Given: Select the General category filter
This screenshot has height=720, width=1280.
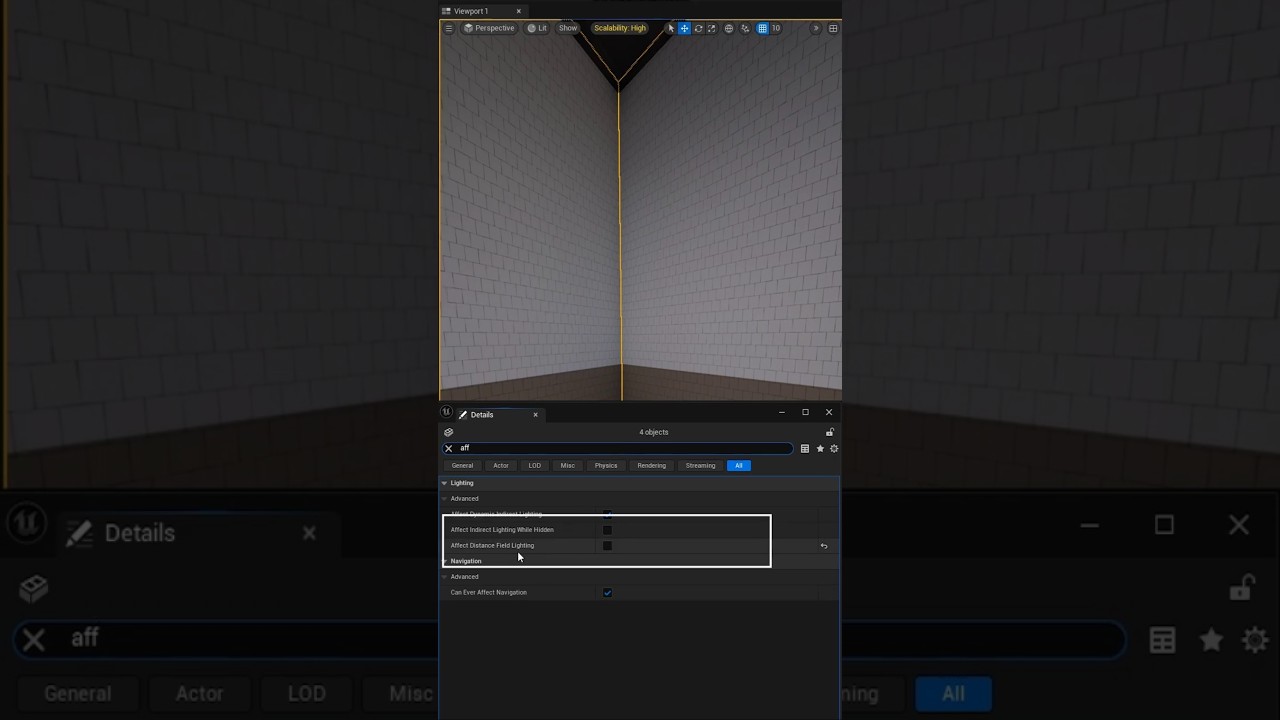Looking at the screenshot, I should pos(462,465).
